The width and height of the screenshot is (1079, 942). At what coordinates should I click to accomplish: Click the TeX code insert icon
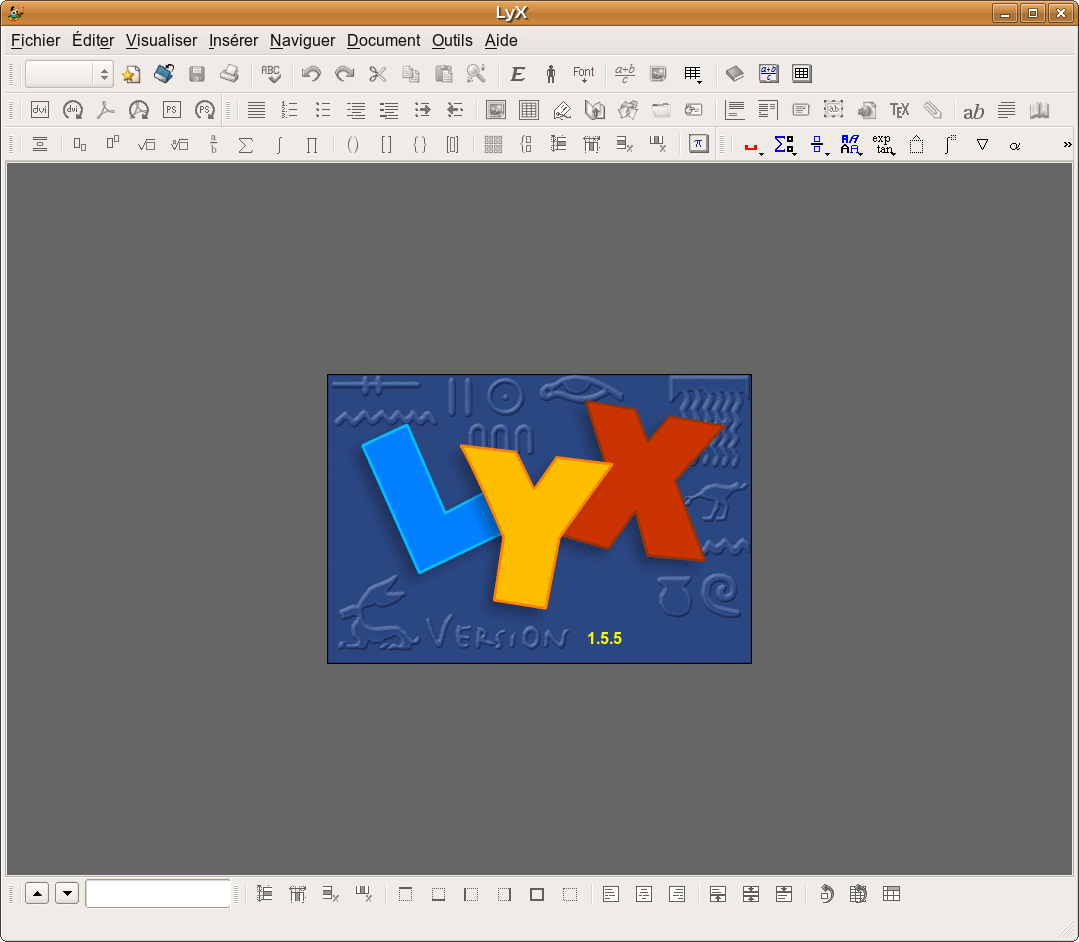(899, 110)
